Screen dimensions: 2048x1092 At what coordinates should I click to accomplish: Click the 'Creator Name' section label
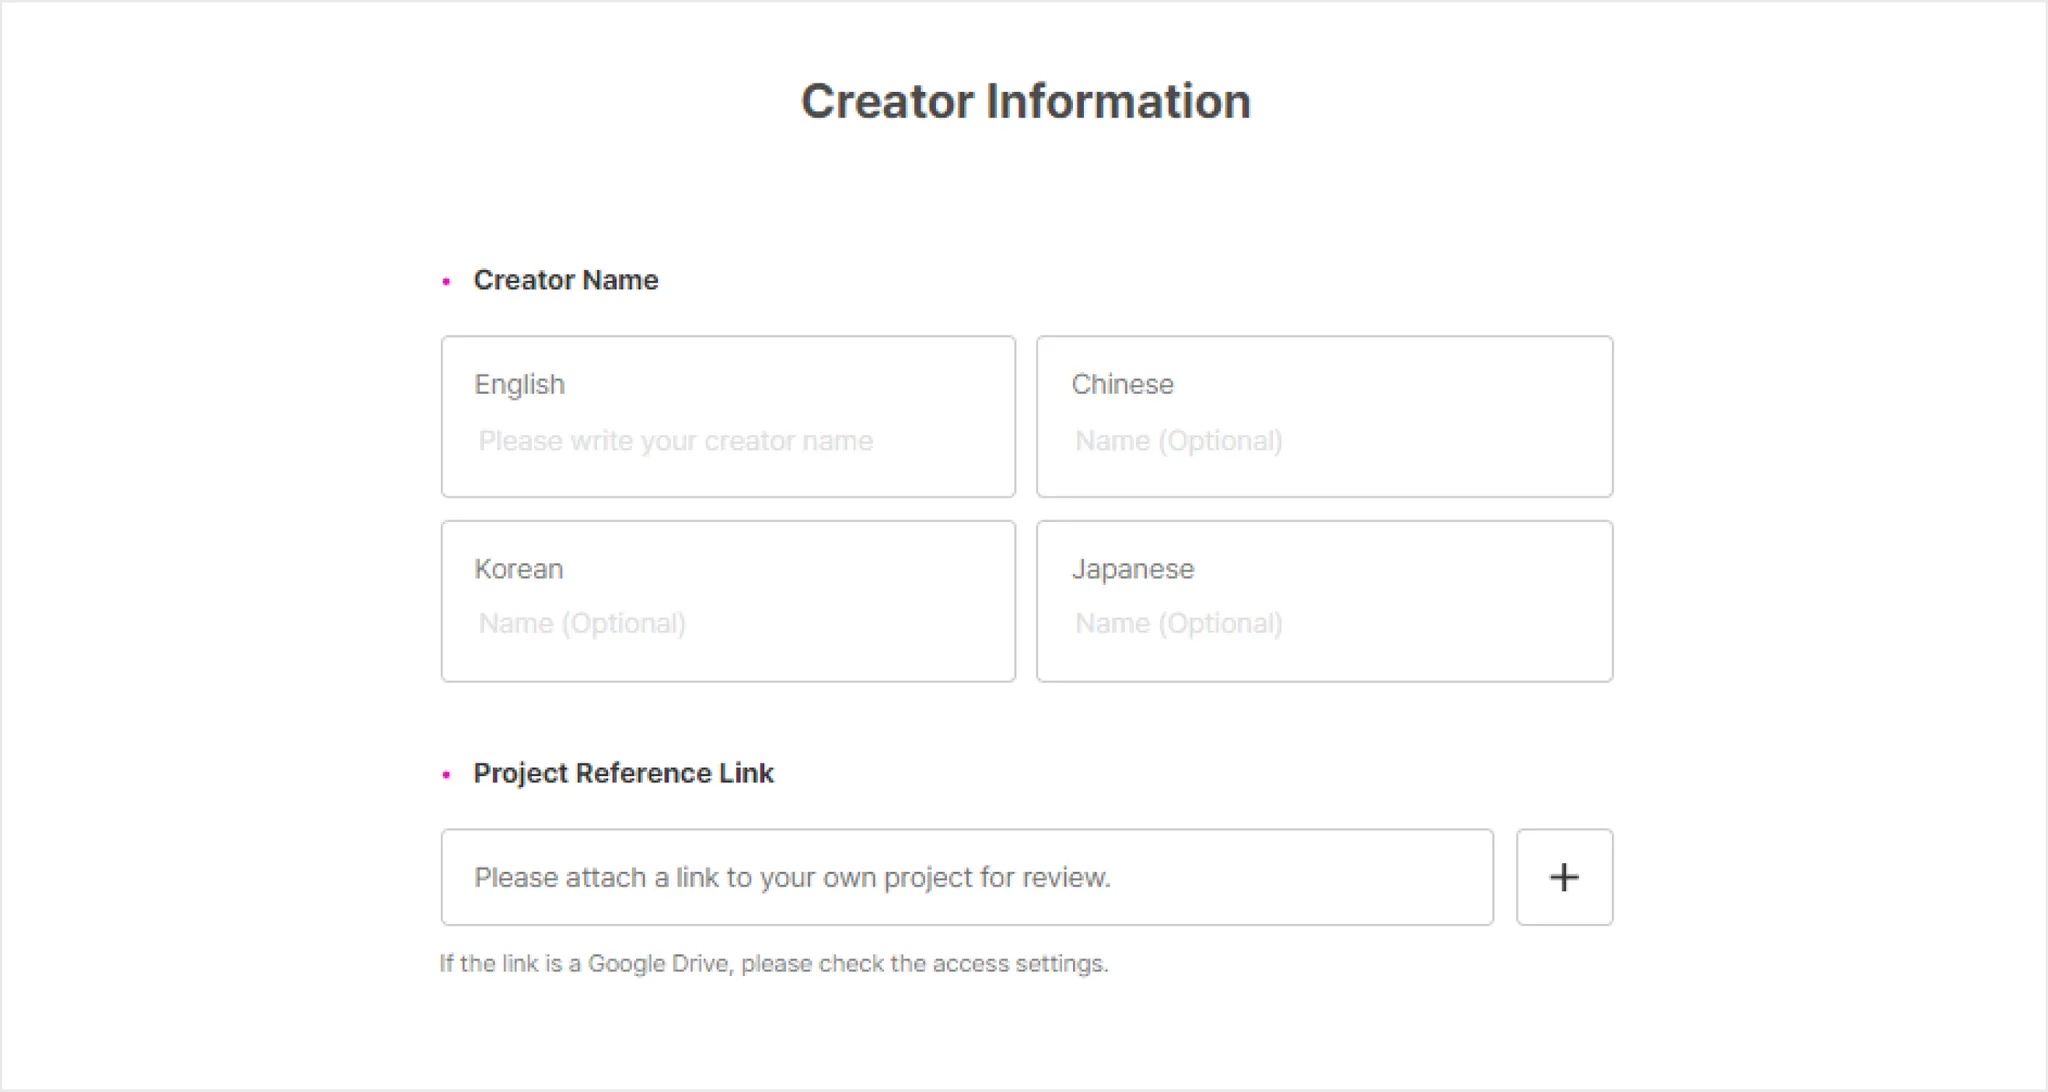[x=565, y=280]
